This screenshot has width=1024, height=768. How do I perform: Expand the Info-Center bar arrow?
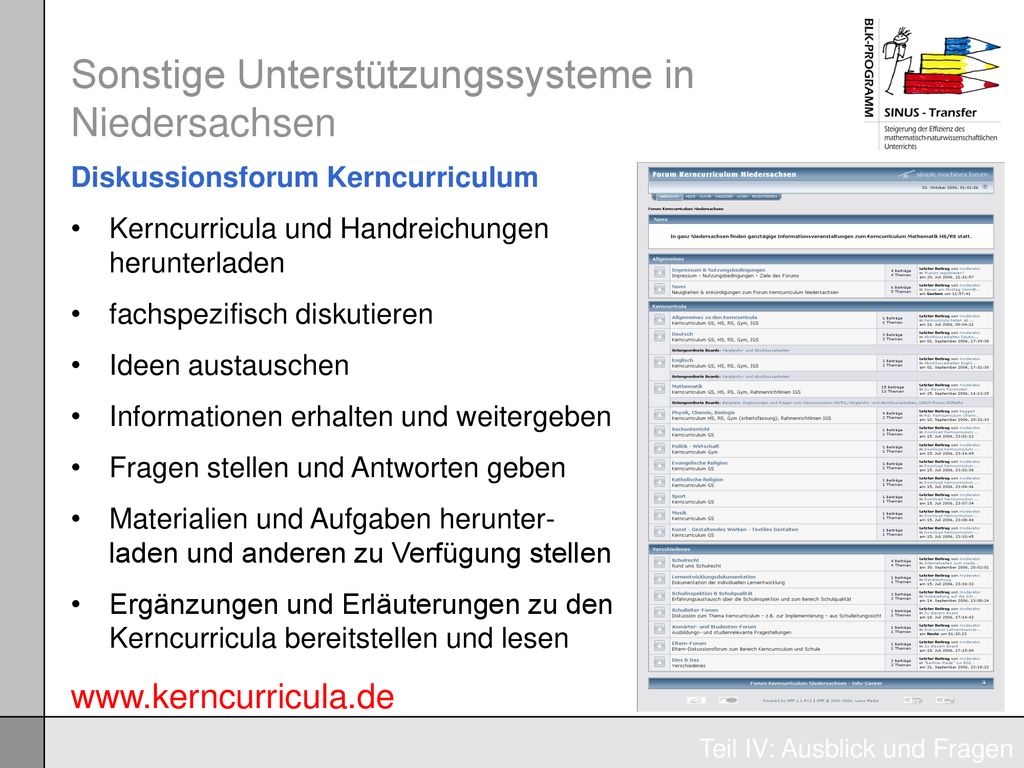[x=984, y=683]
